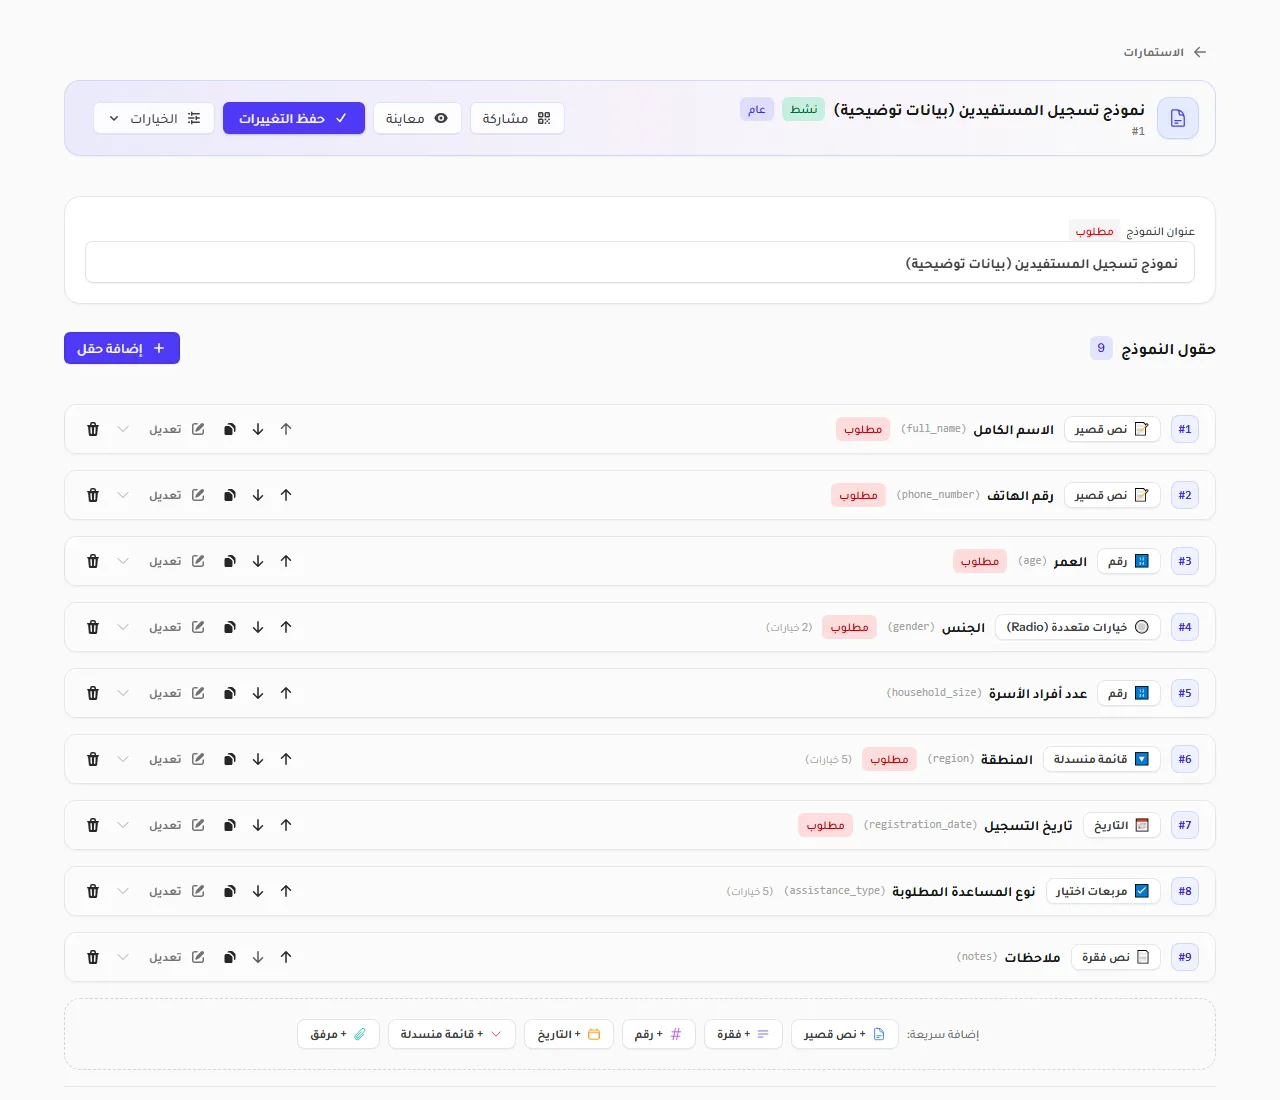The height and width of the screenshot is (1100, 1280).
Task: Delete the رقم الهاتف field
Action: (93, 495)
